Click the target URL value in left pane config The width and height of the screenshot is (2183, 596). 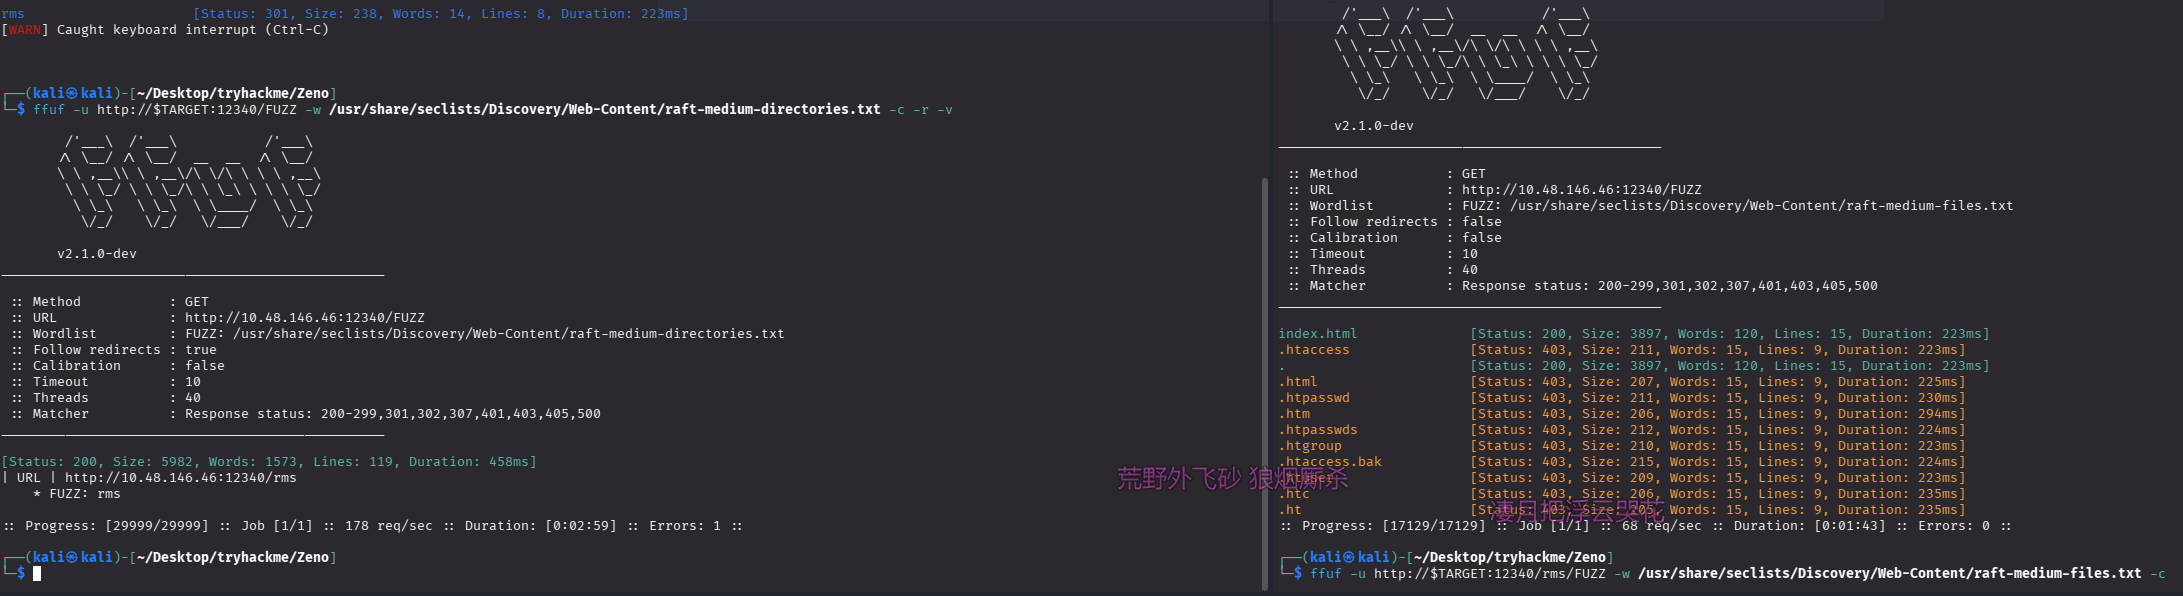coord(304,318)
